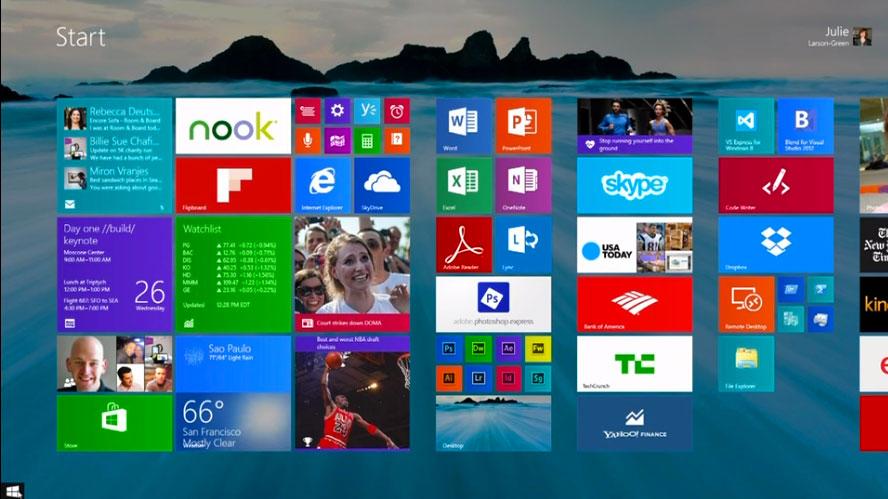
Task: Open the Maps tile
Action: (337, 140)
